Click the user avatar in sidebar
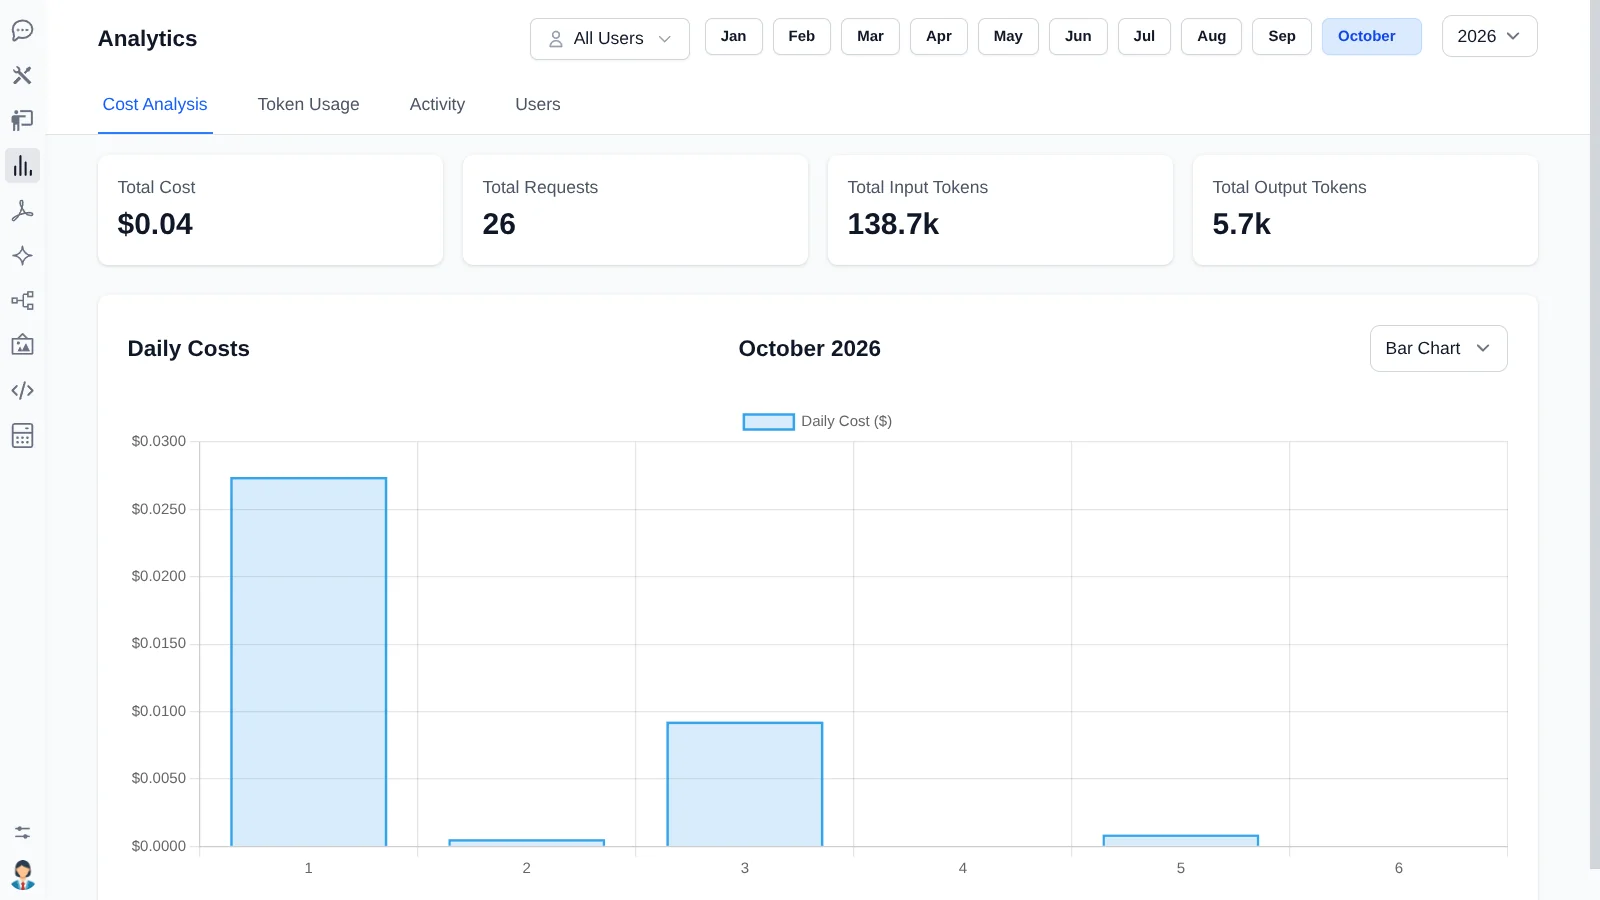The image size is (1600, 900). (22, 875)
